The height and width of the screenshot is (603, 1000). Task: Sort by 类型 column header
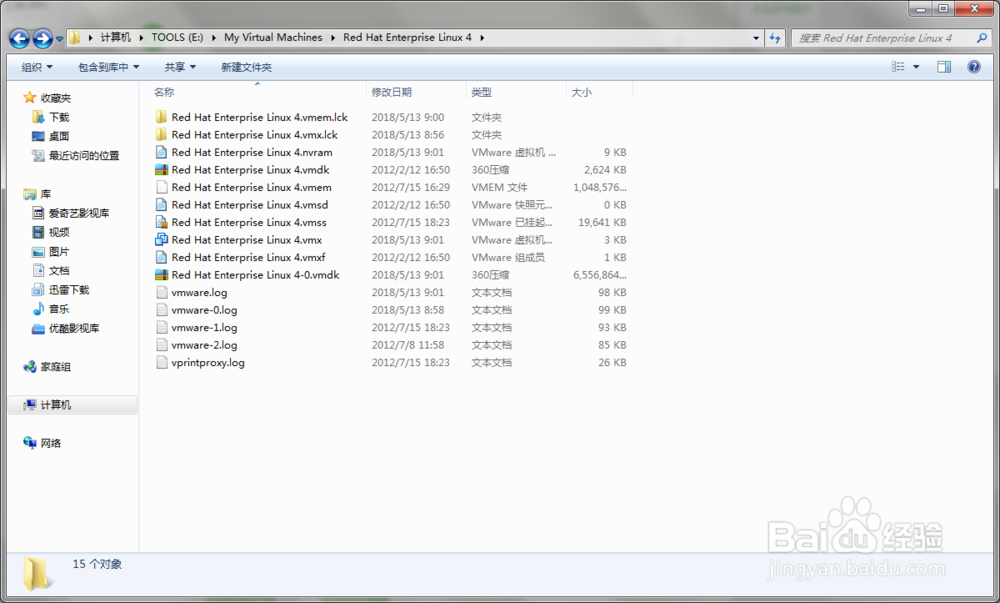coord(482,92)
